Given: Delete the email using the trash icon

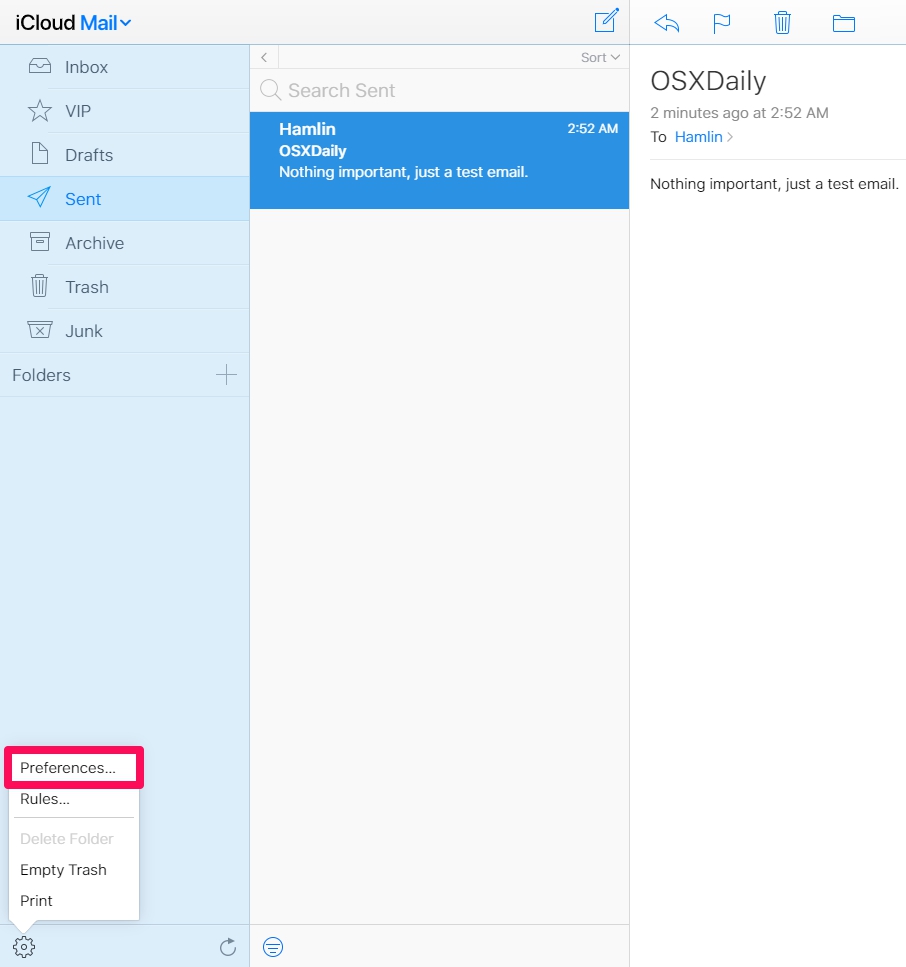Looking at the screenshot, I should click(782, 22).
